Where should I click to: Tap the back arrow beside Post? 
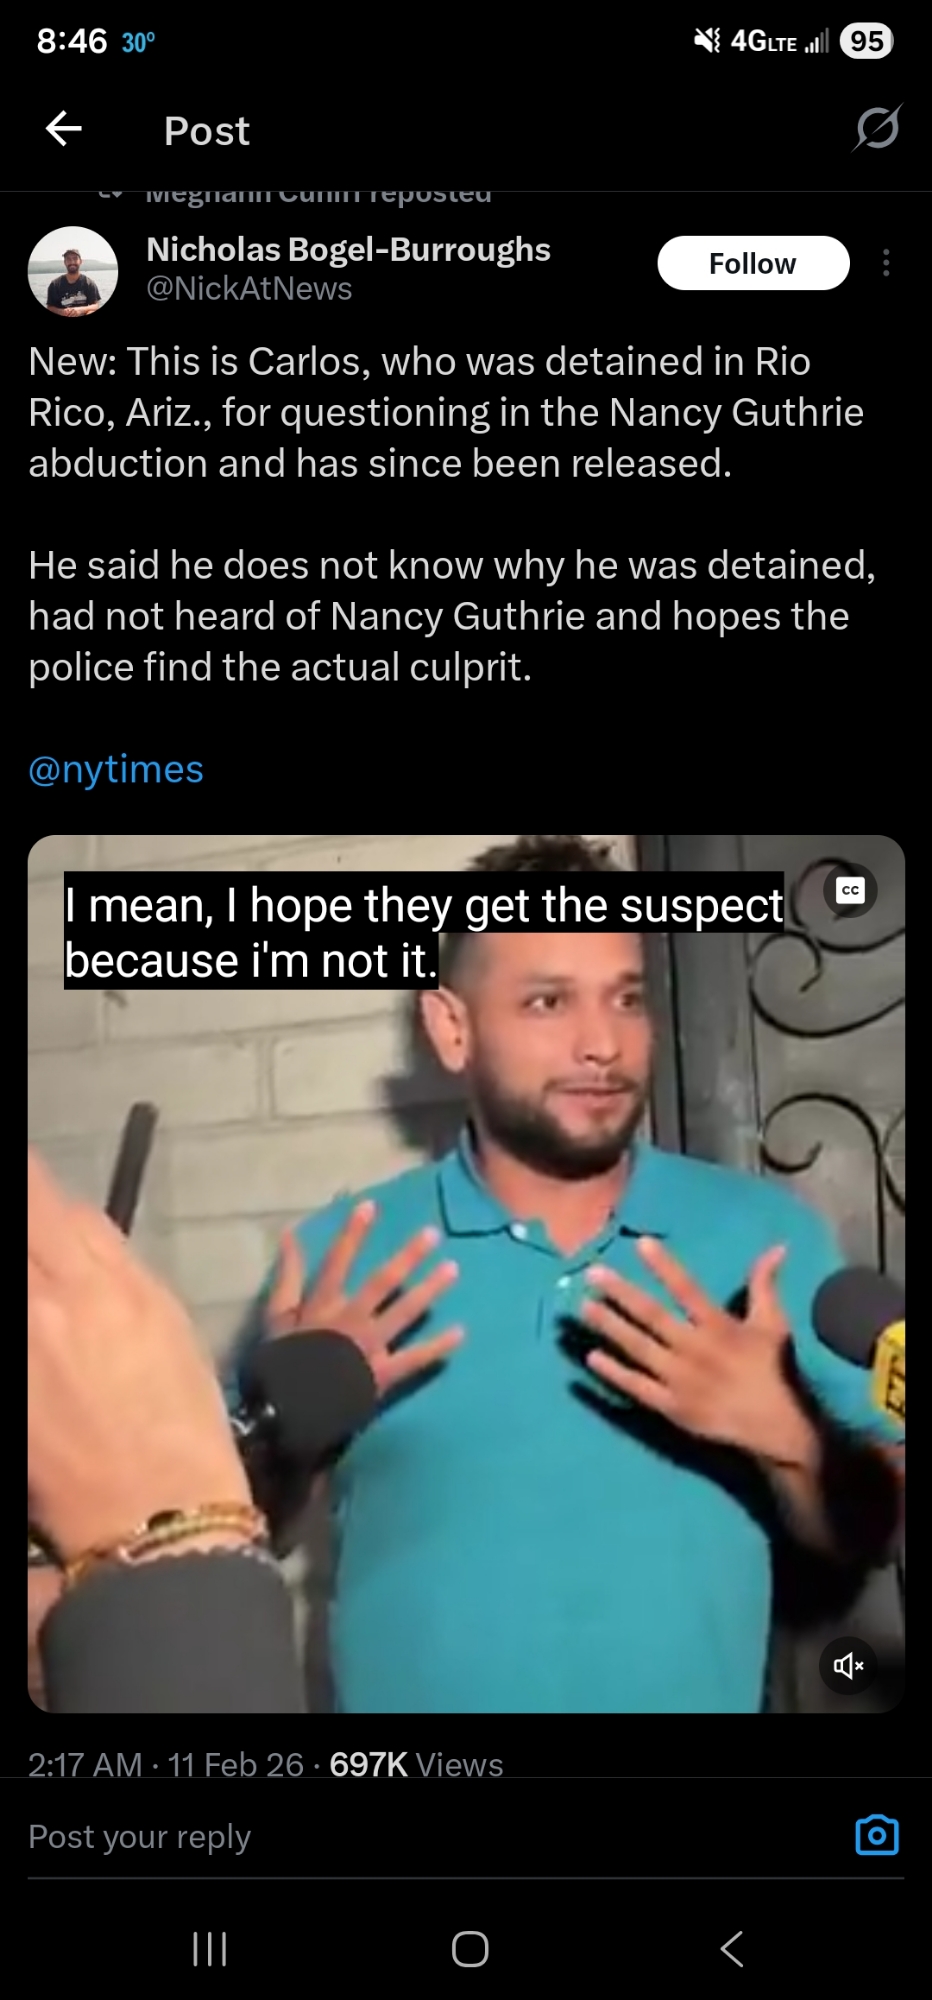click(x=64, y=129)
